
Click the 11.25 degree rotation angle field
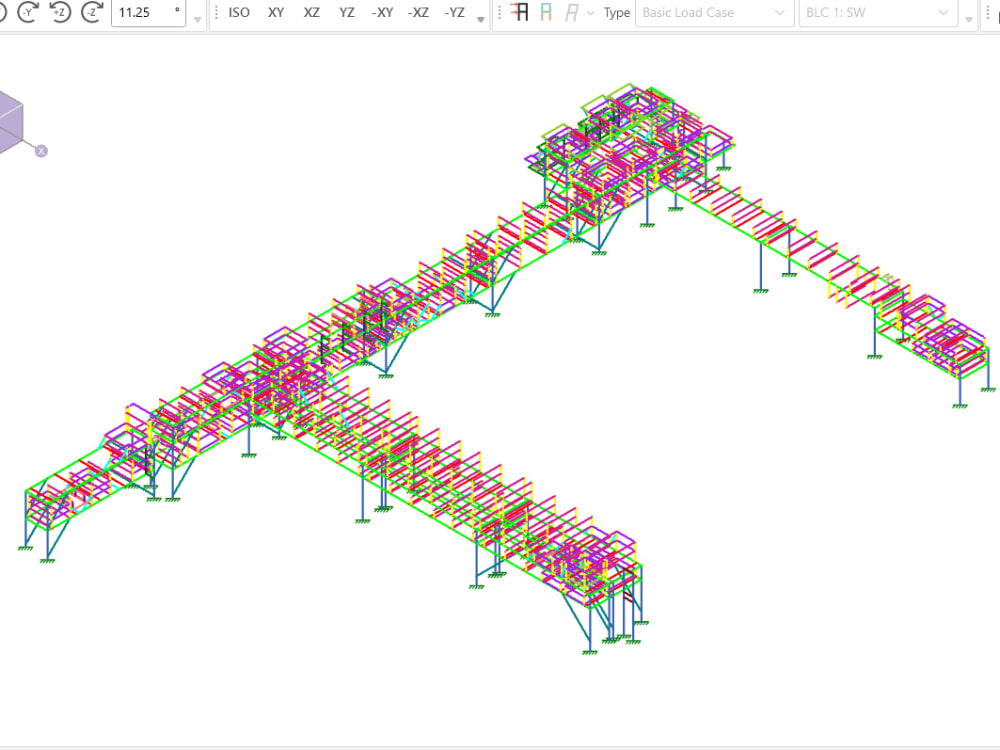pyautogui.click(x=147, y=13)
